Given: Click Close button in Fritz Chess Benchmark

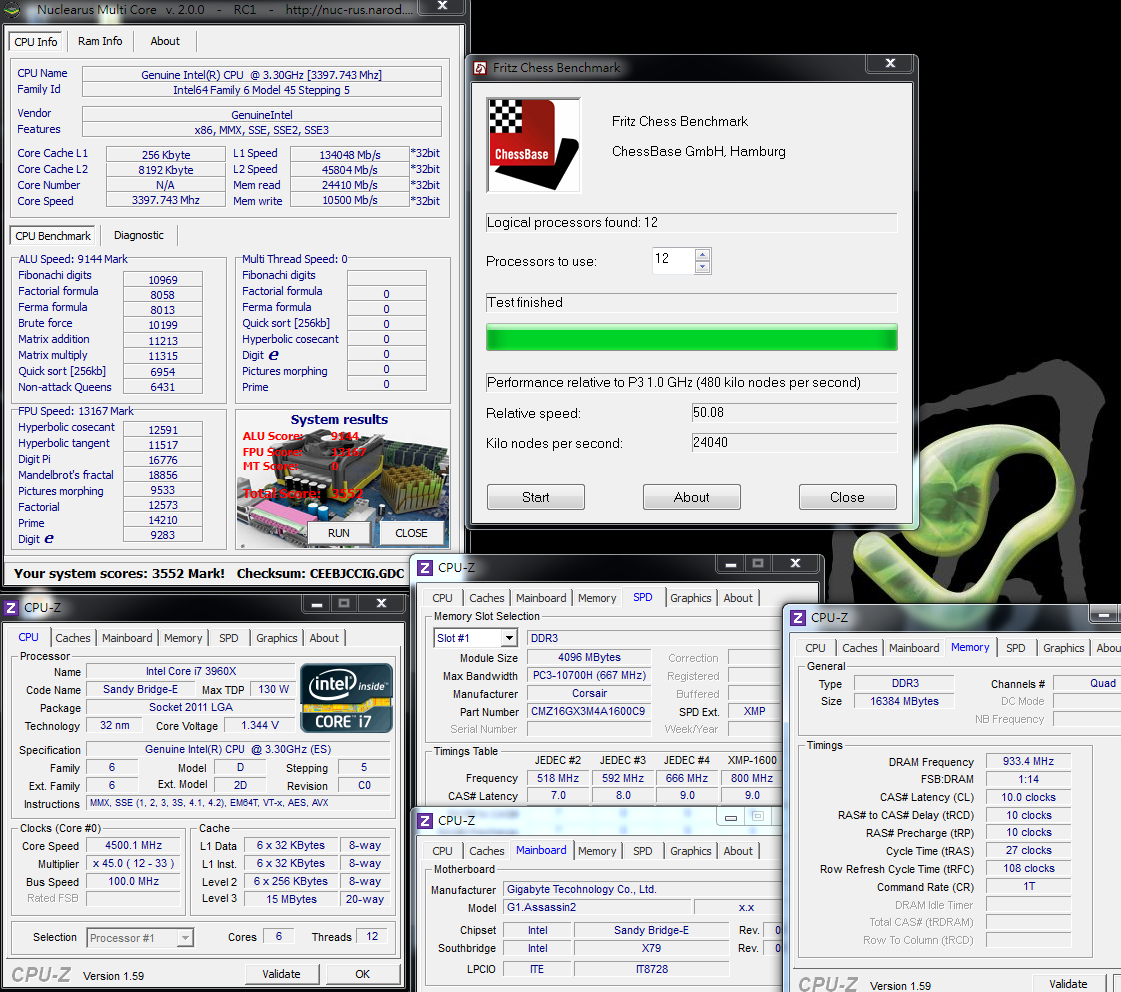Looking at the screenshot, I should pyautogui.click(x=847, y=497).
